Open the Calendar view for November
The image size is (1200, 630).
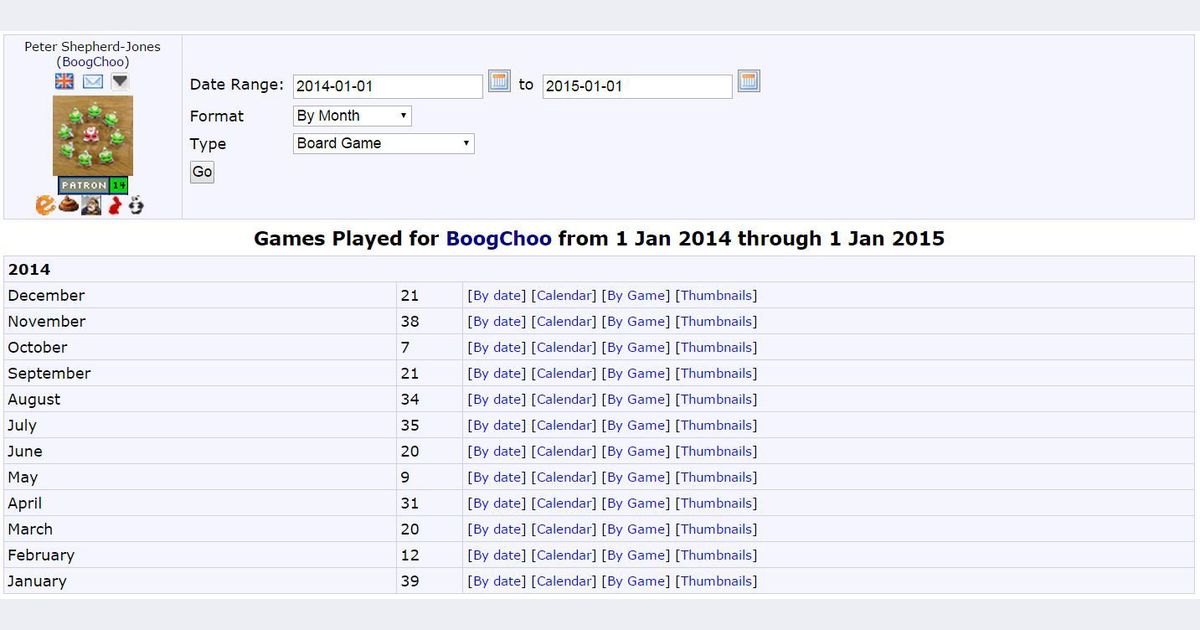(564, 321)
